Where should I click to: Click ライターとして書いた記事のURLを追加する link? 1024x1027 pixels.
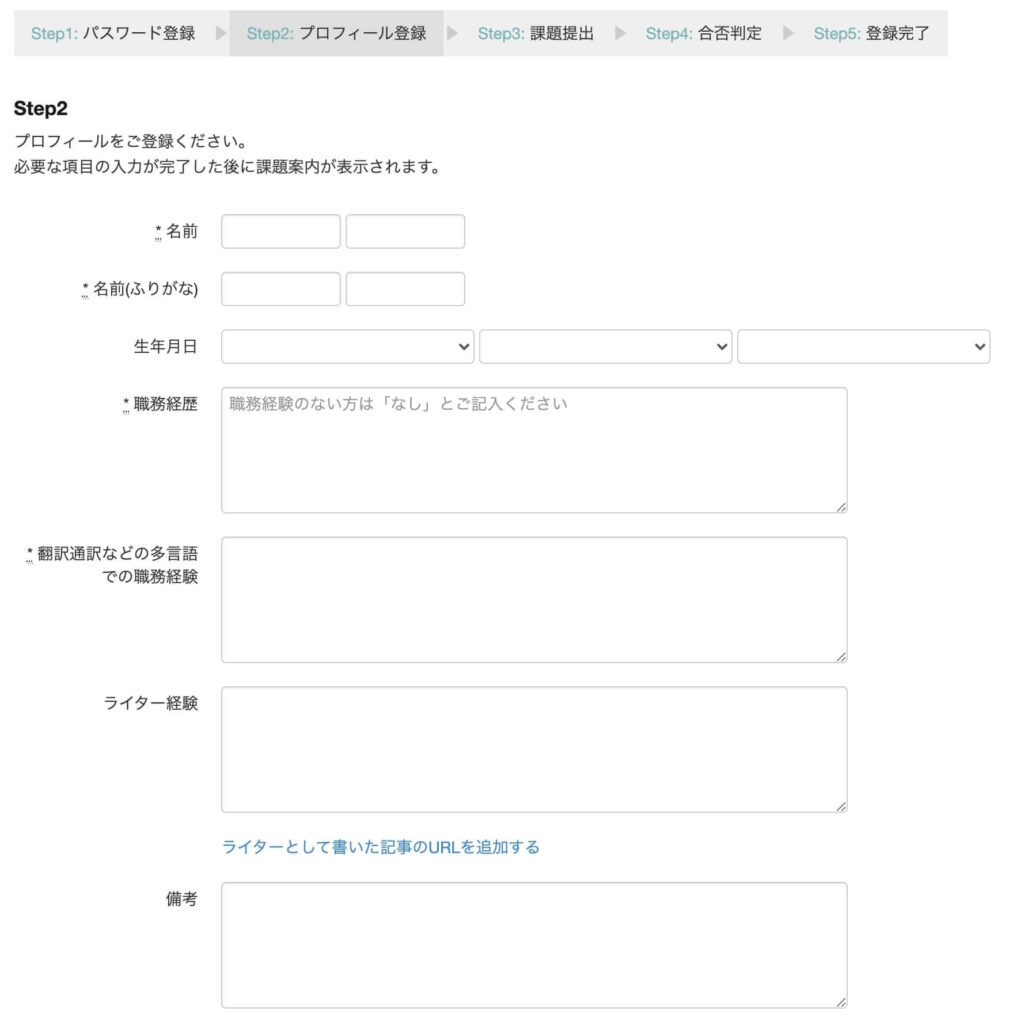click(381, 847)
